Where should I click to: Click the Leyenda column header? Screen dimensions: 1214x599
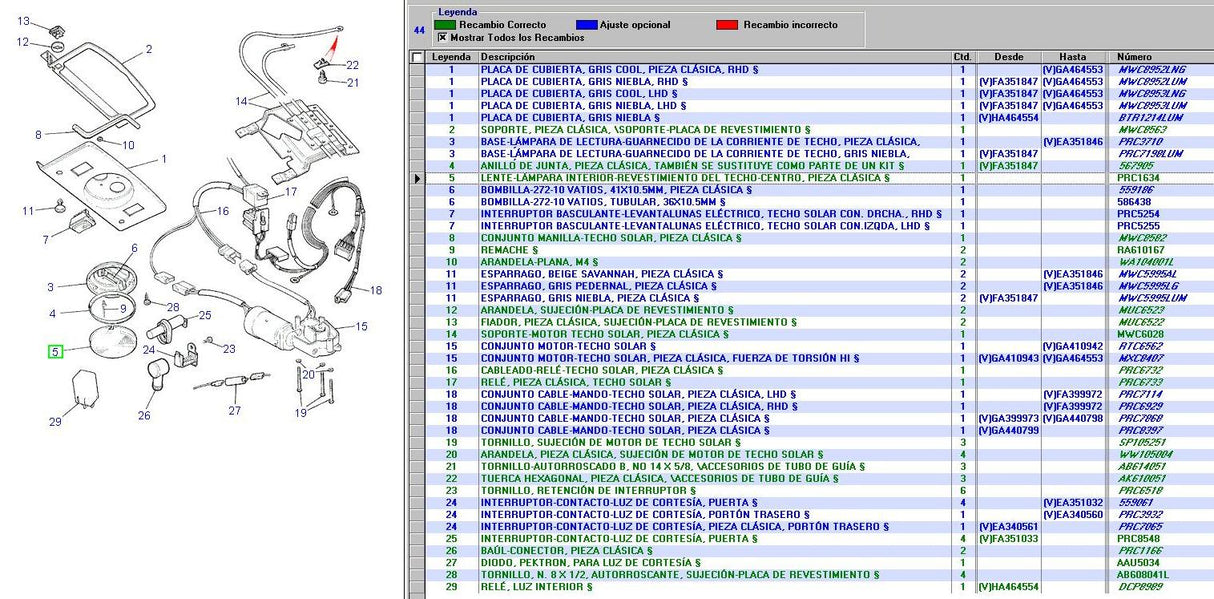(x=451, y=58)
